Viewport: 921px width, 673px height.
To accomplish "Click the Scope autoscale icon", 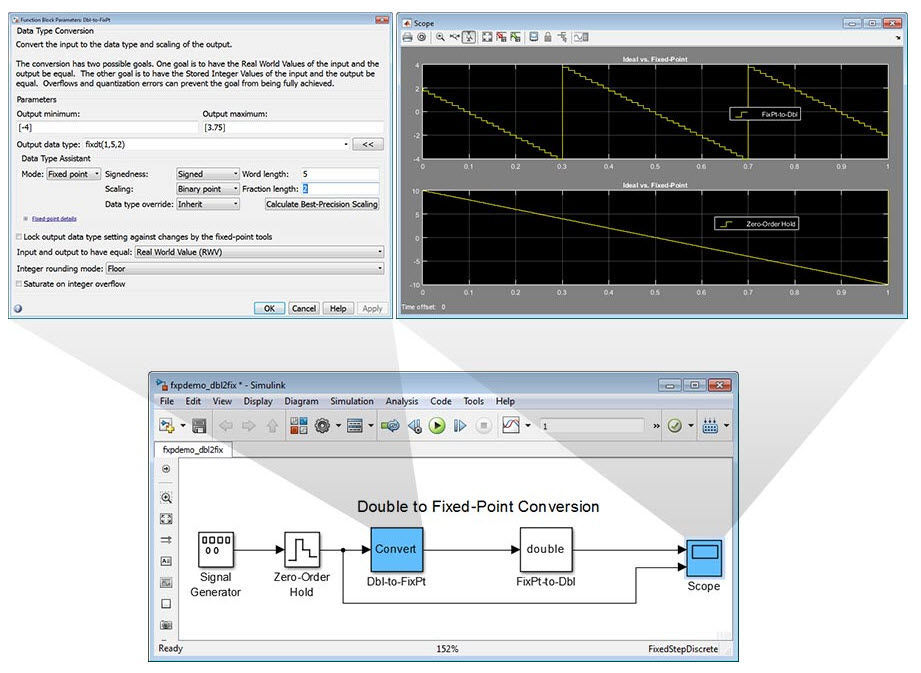I will pyautogui.click(x=487, y=37).
